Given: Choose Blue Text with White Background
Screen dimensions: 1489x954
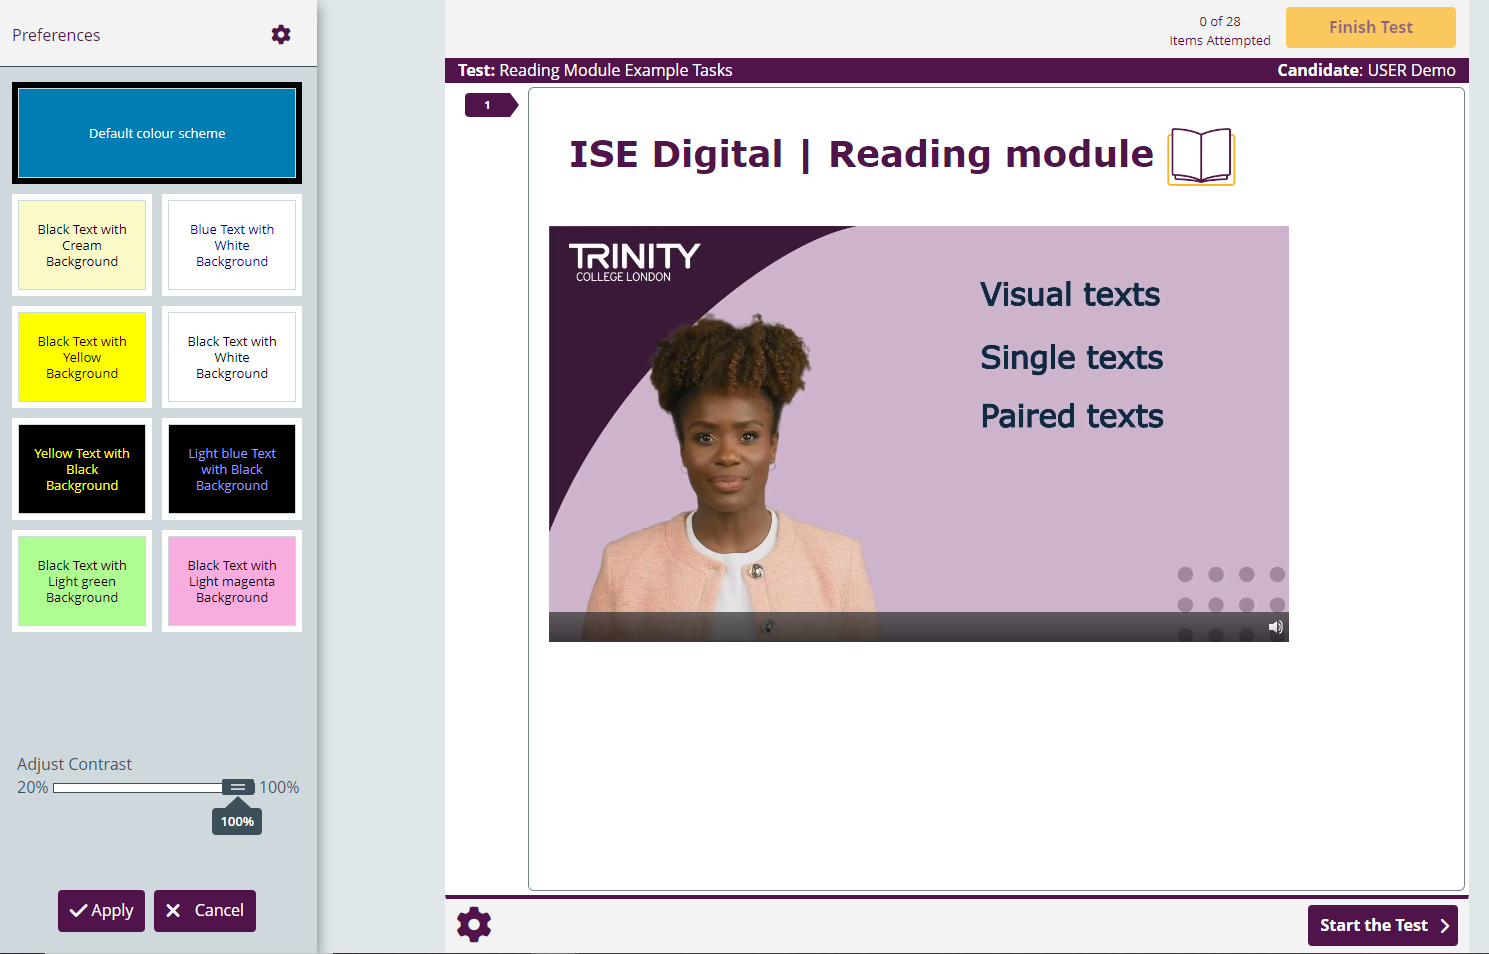Looking at the screenshot, I should coord(232,245).
